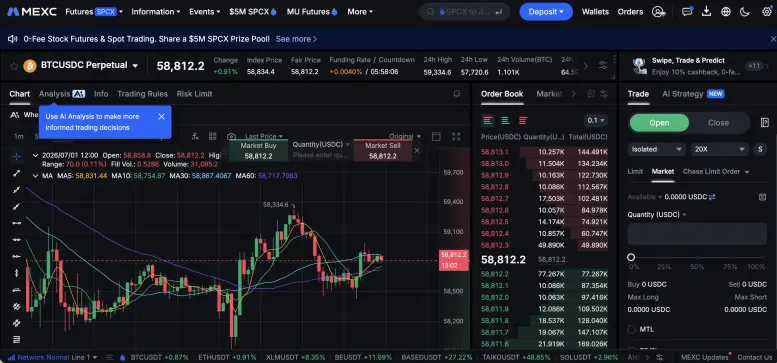777x363 pixels.
Task: Follow the See more promo link
Action: tap(296, 39)
